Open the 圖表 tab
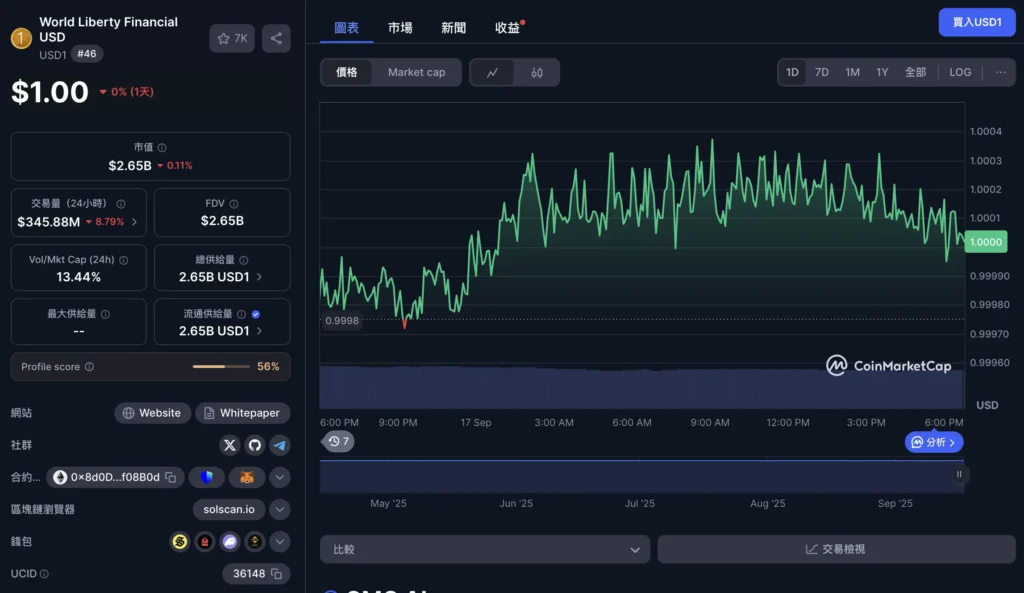This screenshot has height=593, width=1024. coord(346,27)
